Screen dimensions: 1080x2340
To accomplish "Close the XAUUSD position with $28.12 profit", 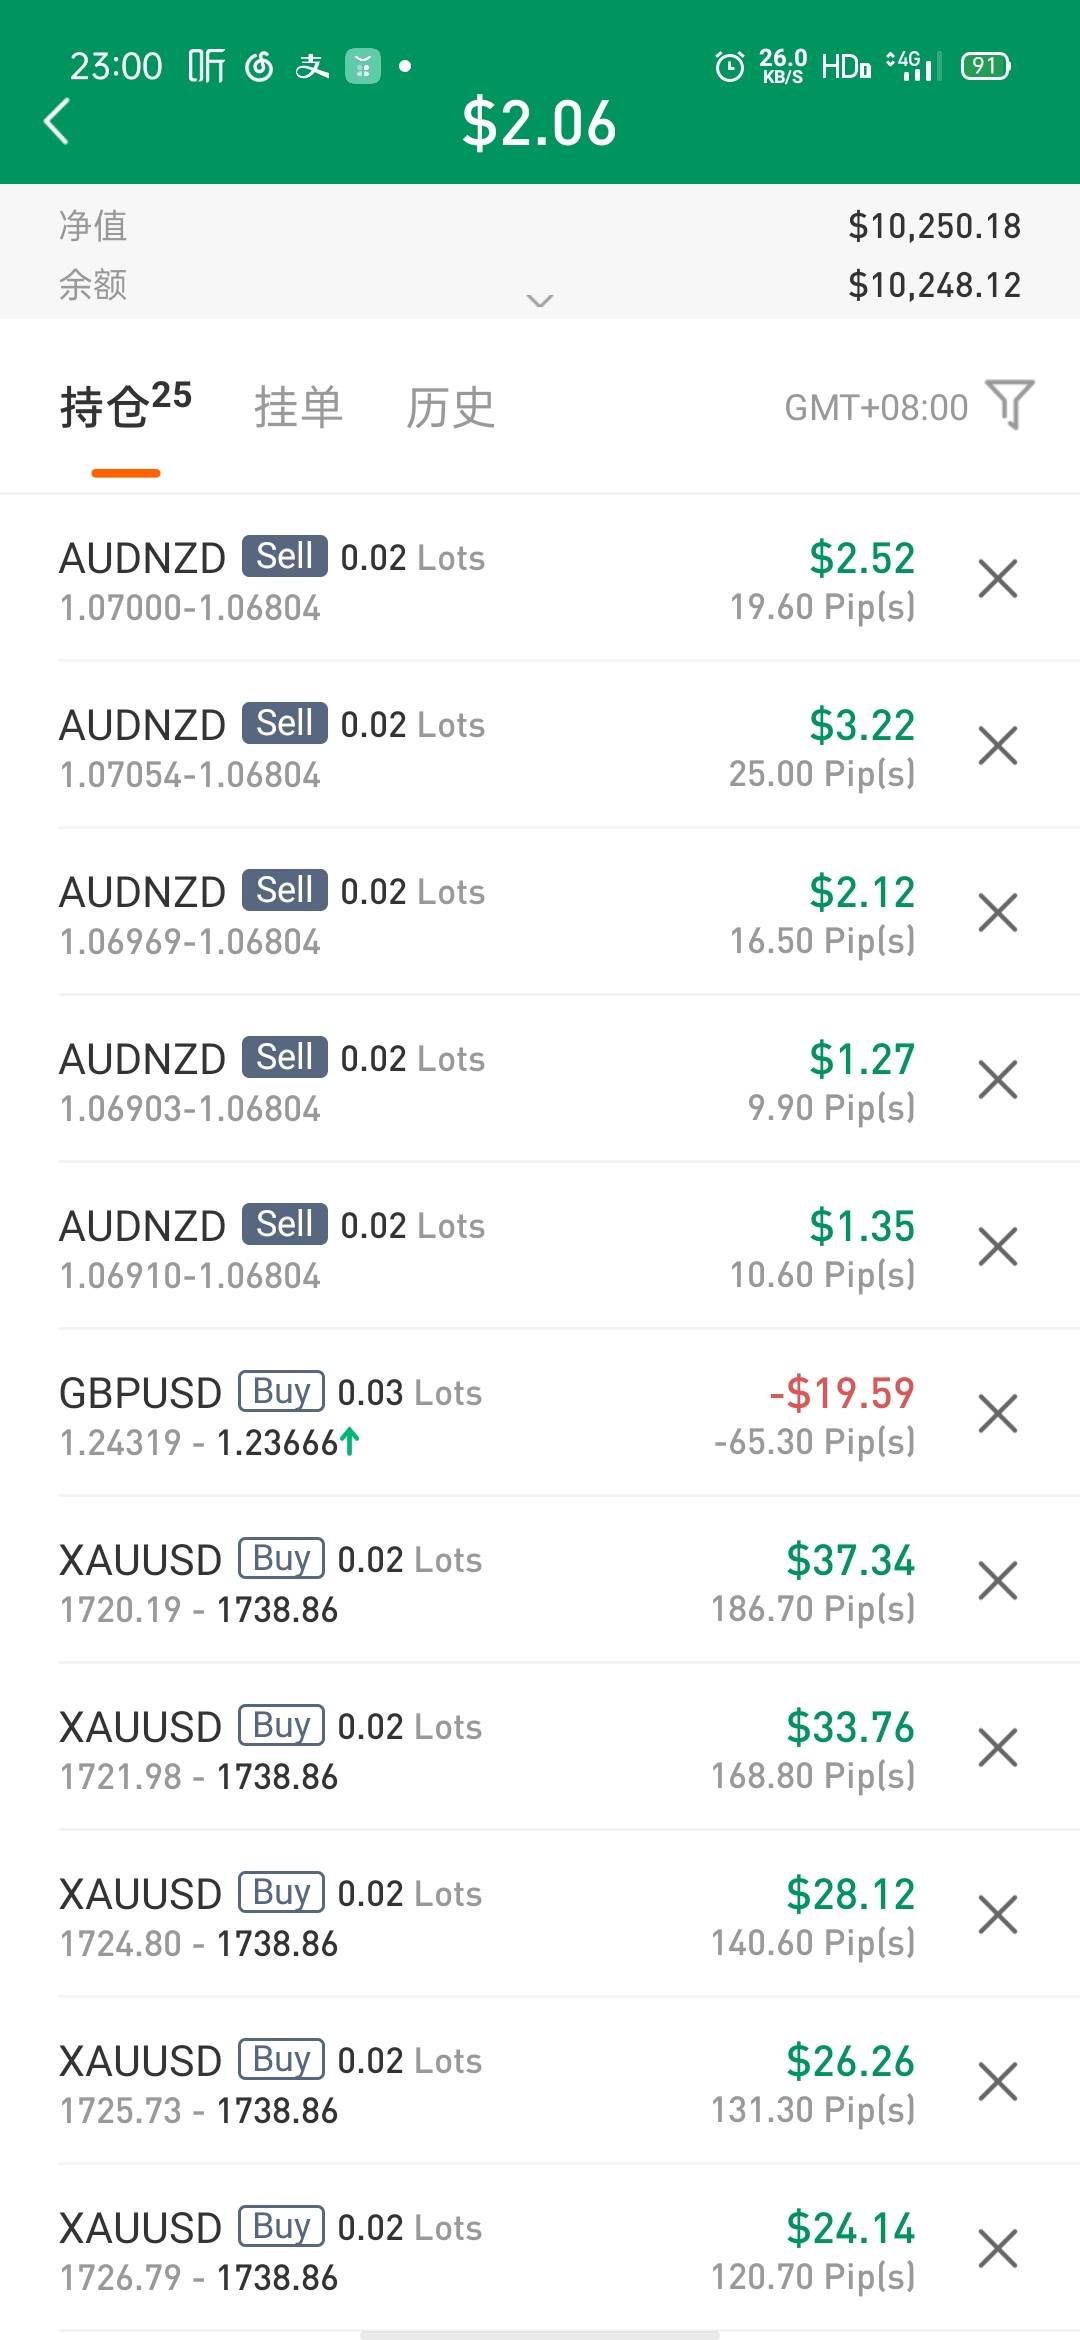I will 997,1915.
